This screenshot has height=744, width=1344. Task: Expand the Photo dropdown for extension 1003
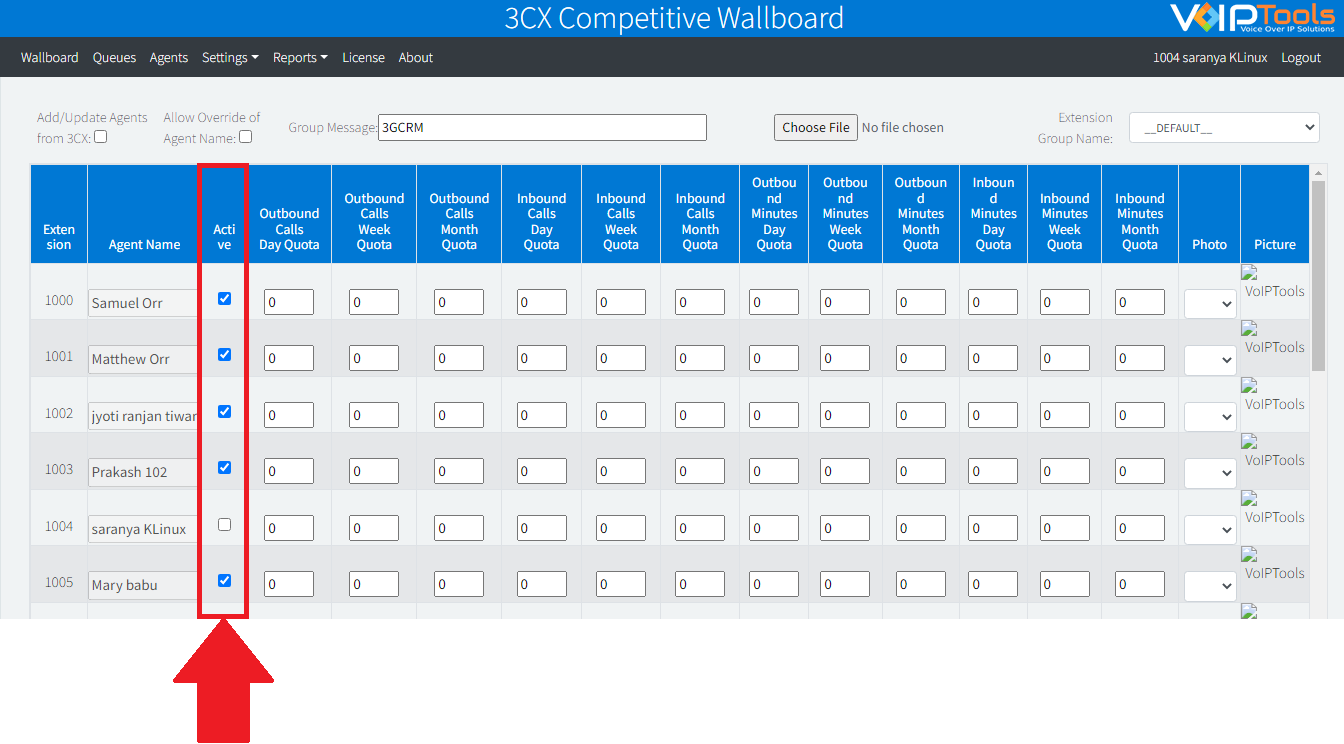[x=1210, y=473]
